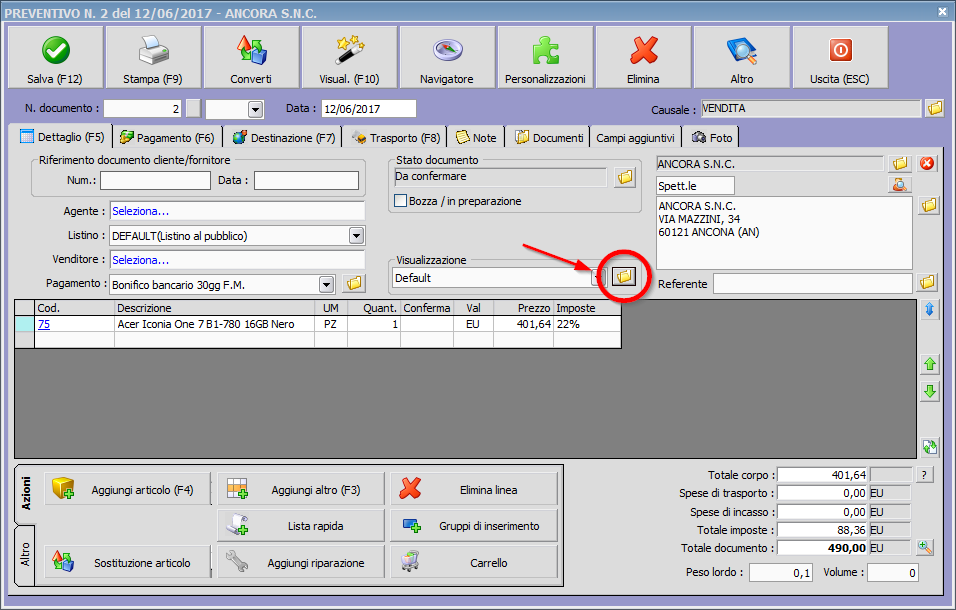Delete the document with the Elimina icon
The width and height of the screenshot is (956, 610).
(643, 50)
